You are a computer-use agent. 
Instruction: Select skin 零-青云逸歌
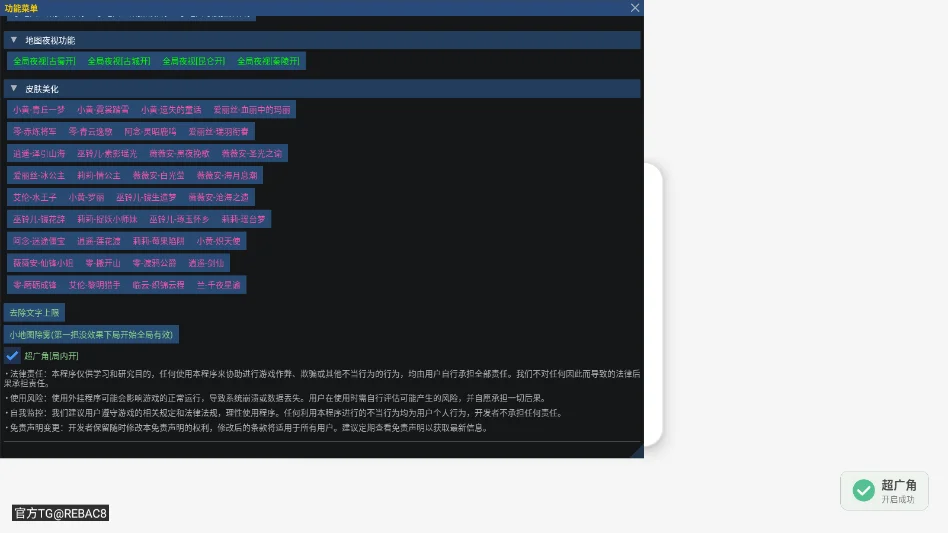point(91,132)
